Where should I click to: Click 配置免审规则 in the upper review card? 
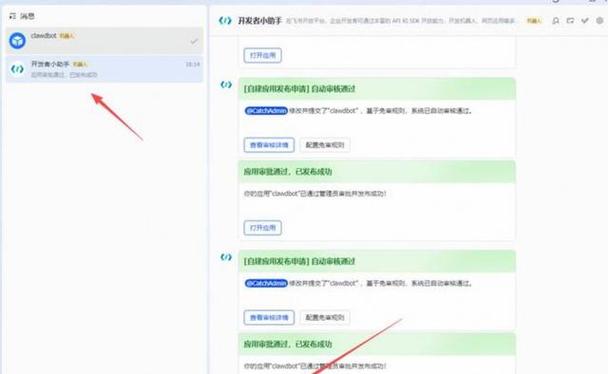tap(325, 145)
